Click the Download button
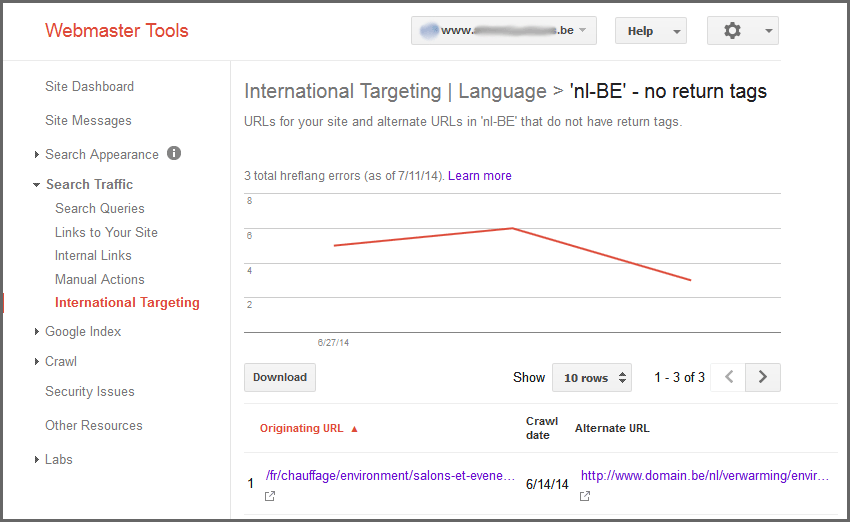The width and height of the screenshot is (850, 522). (280, 377)
